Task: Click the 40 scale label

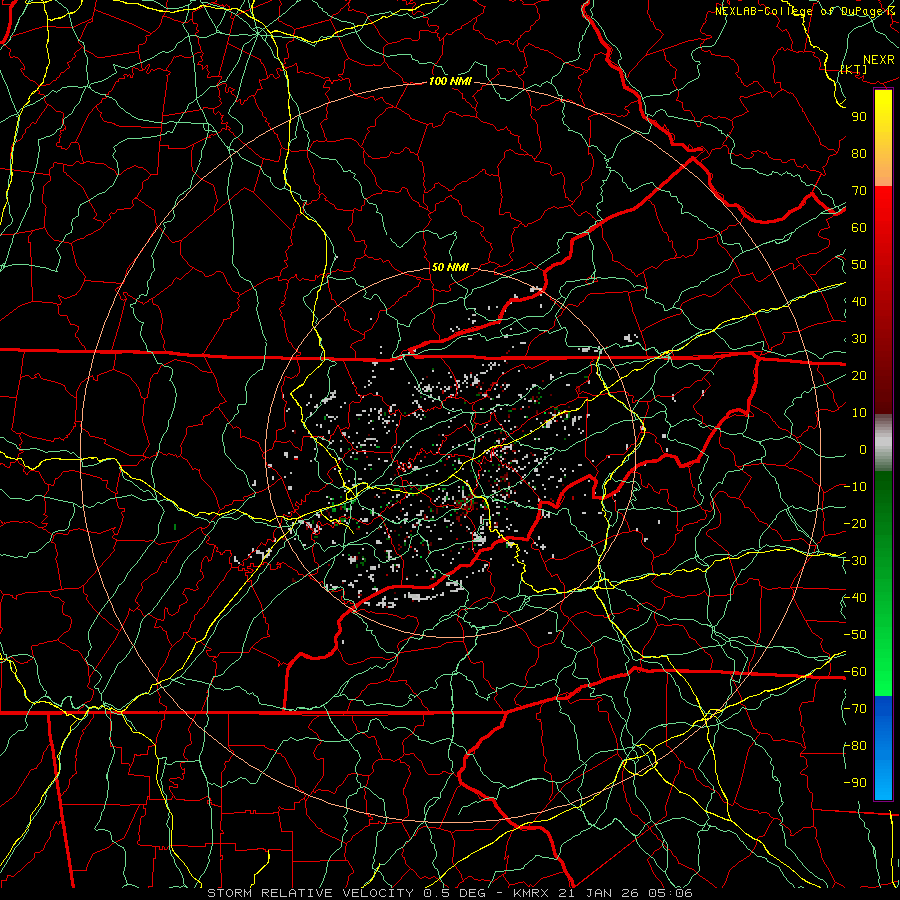Action: (859, 301)
